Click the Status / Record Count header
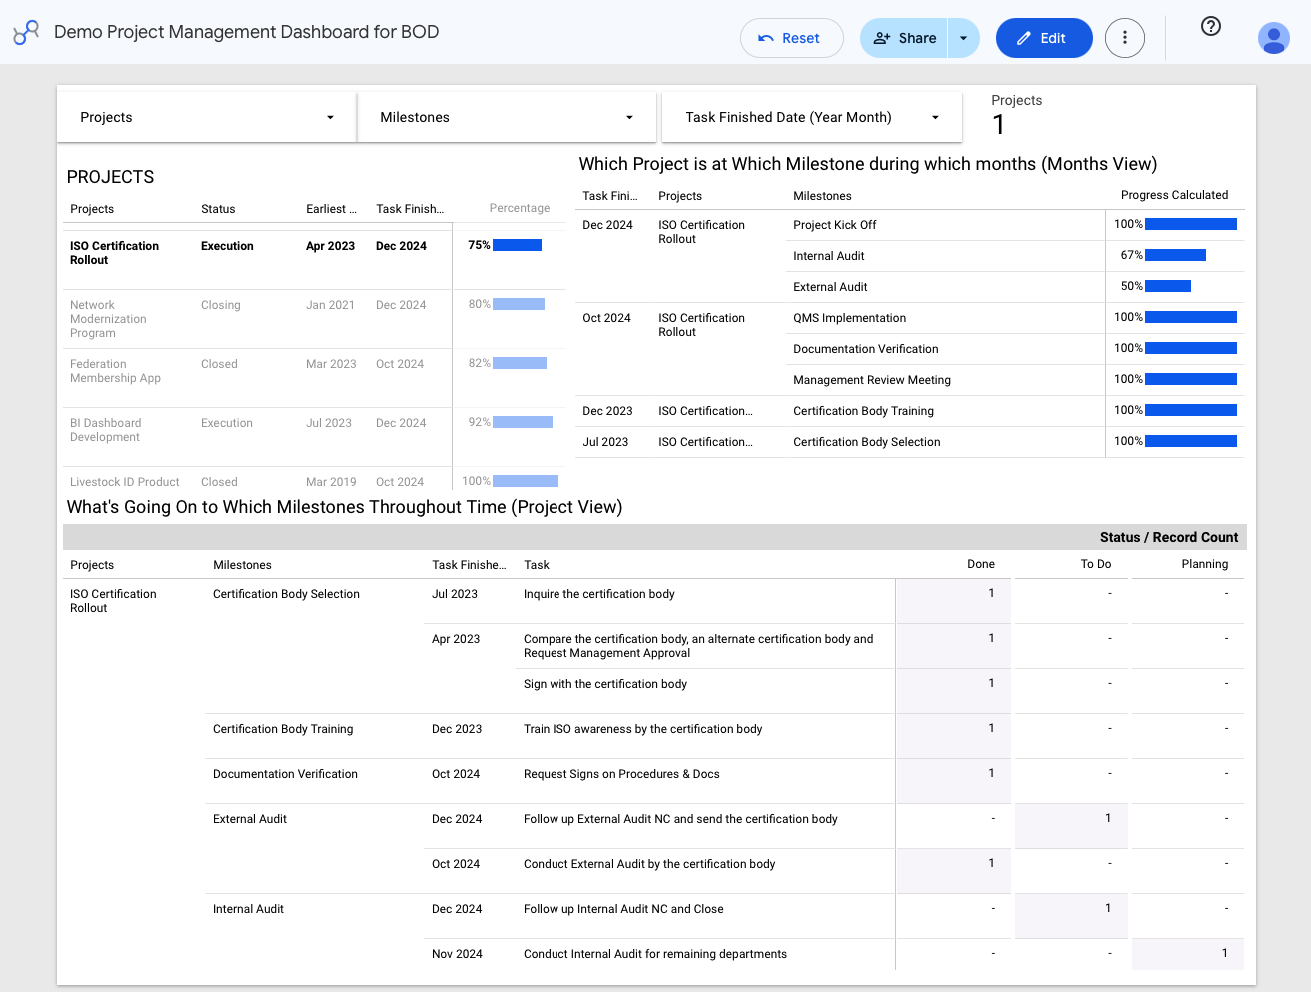This screenshot has height=992, width=1311. coord(1169,537)
